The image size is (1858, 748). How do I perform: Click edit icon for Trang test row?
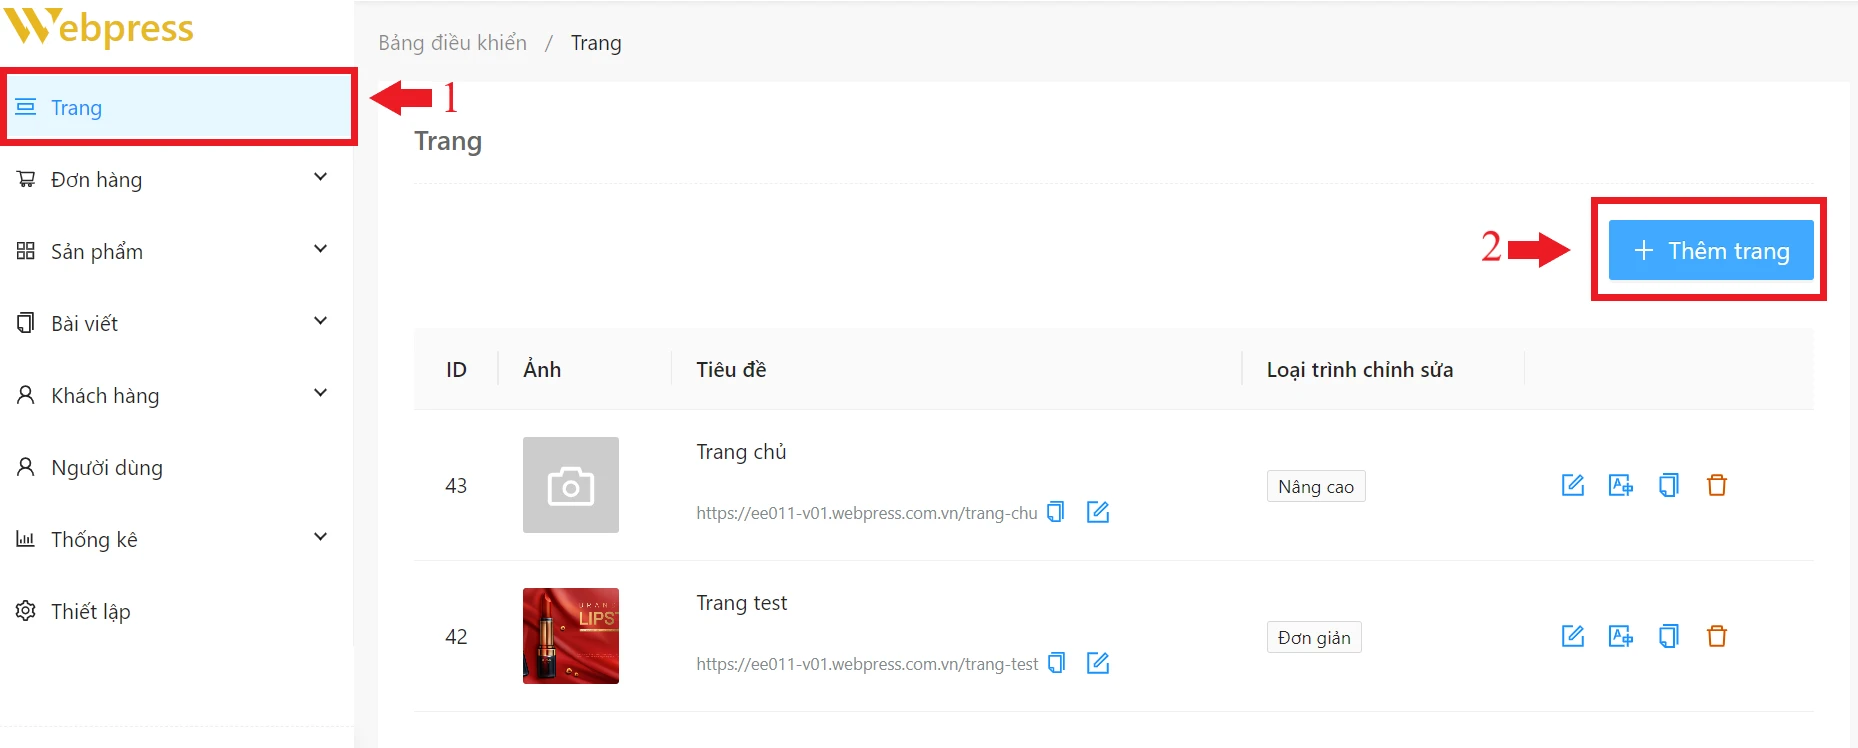point(1572,636)
